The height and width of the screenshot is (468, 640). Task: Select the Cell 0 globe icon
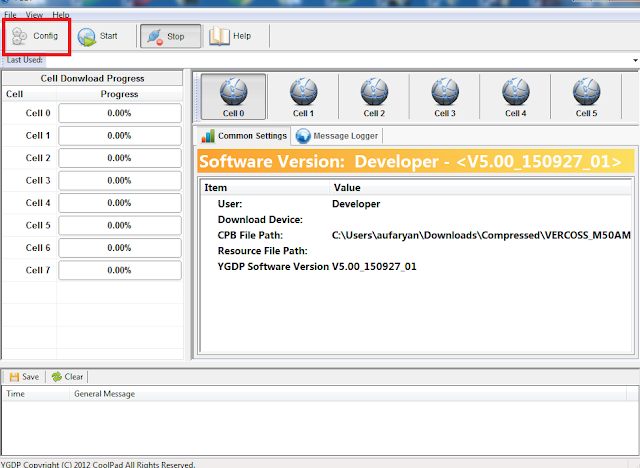pos(233,97)
